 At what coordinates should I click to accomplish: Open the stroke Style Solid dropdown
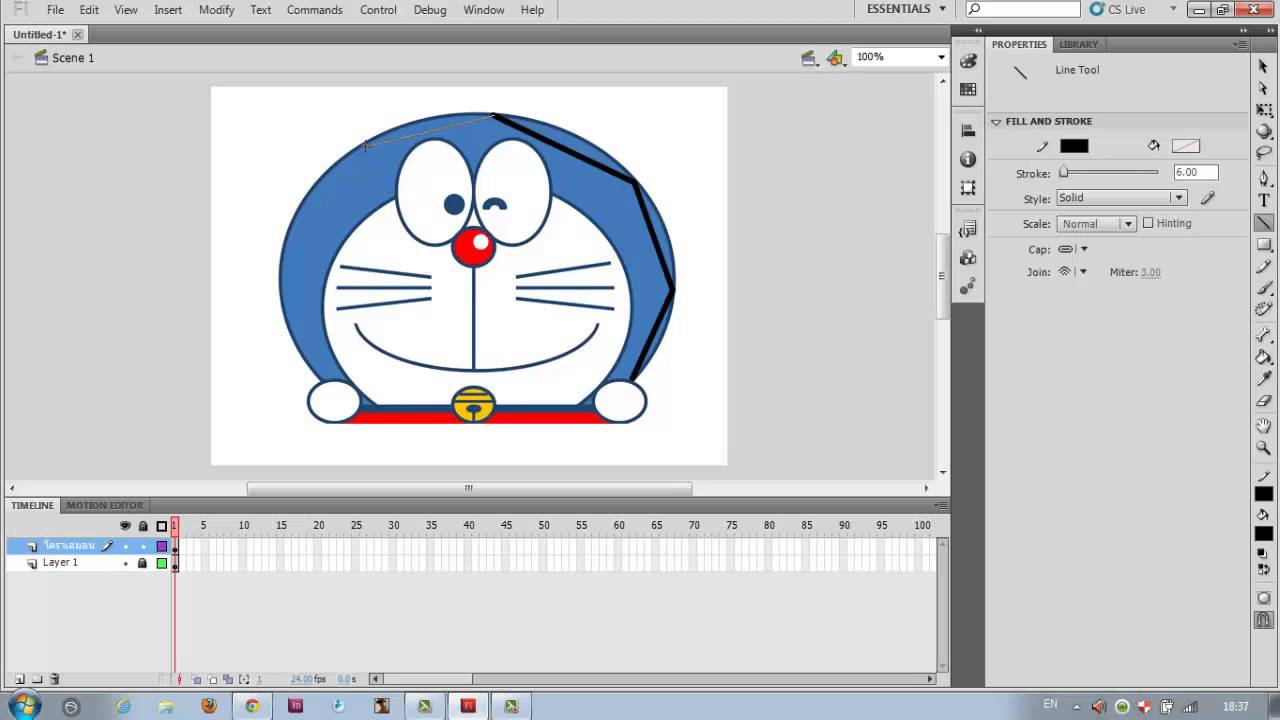(x=1122, y=198)
